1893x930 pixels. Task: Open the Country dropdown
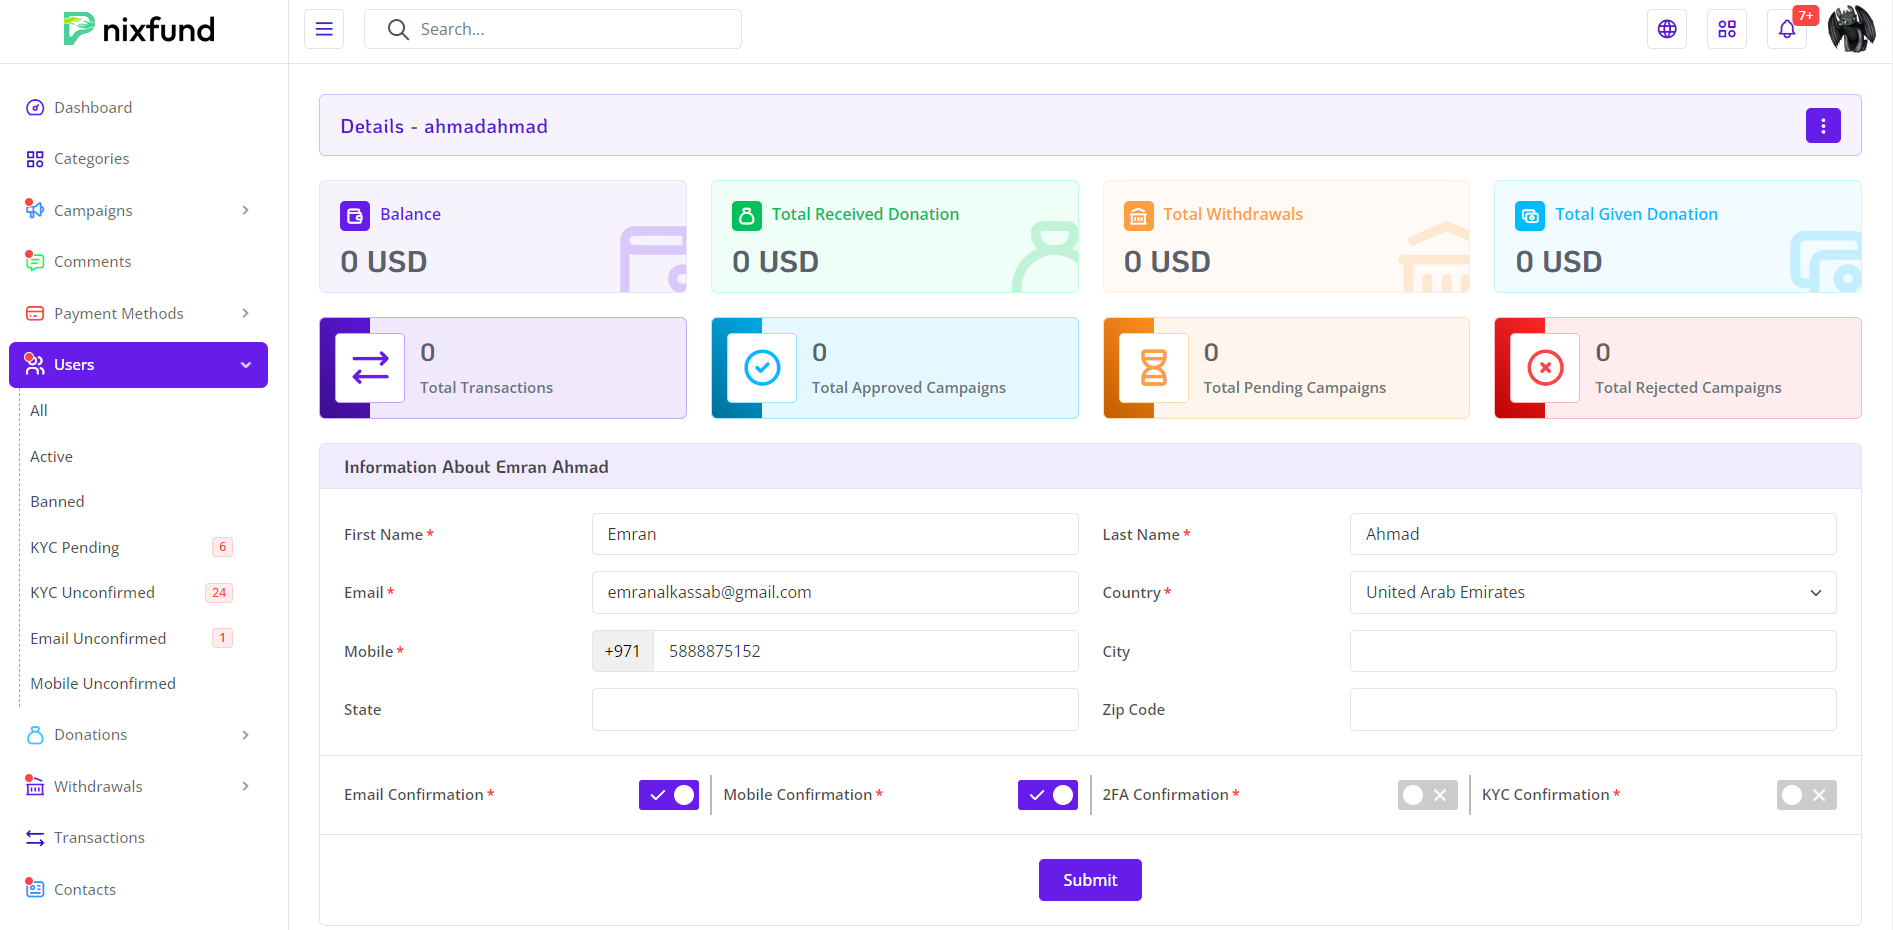1592,592
